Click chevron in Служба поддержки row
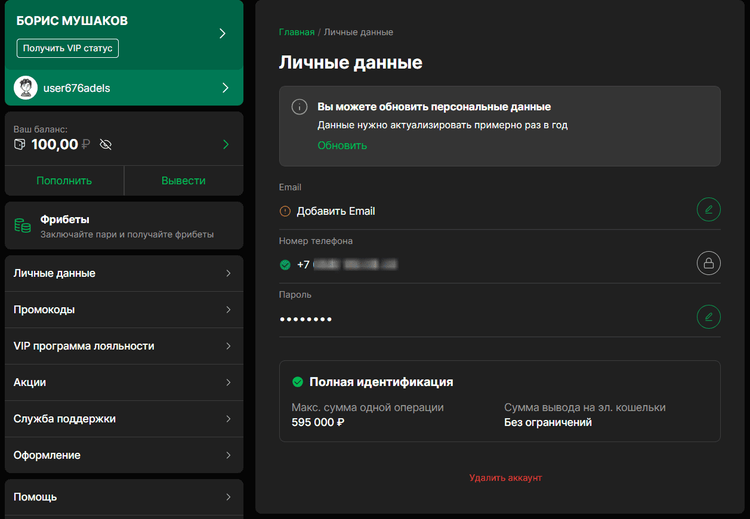Viewport: 750px width, 519px height. (228, 419)
